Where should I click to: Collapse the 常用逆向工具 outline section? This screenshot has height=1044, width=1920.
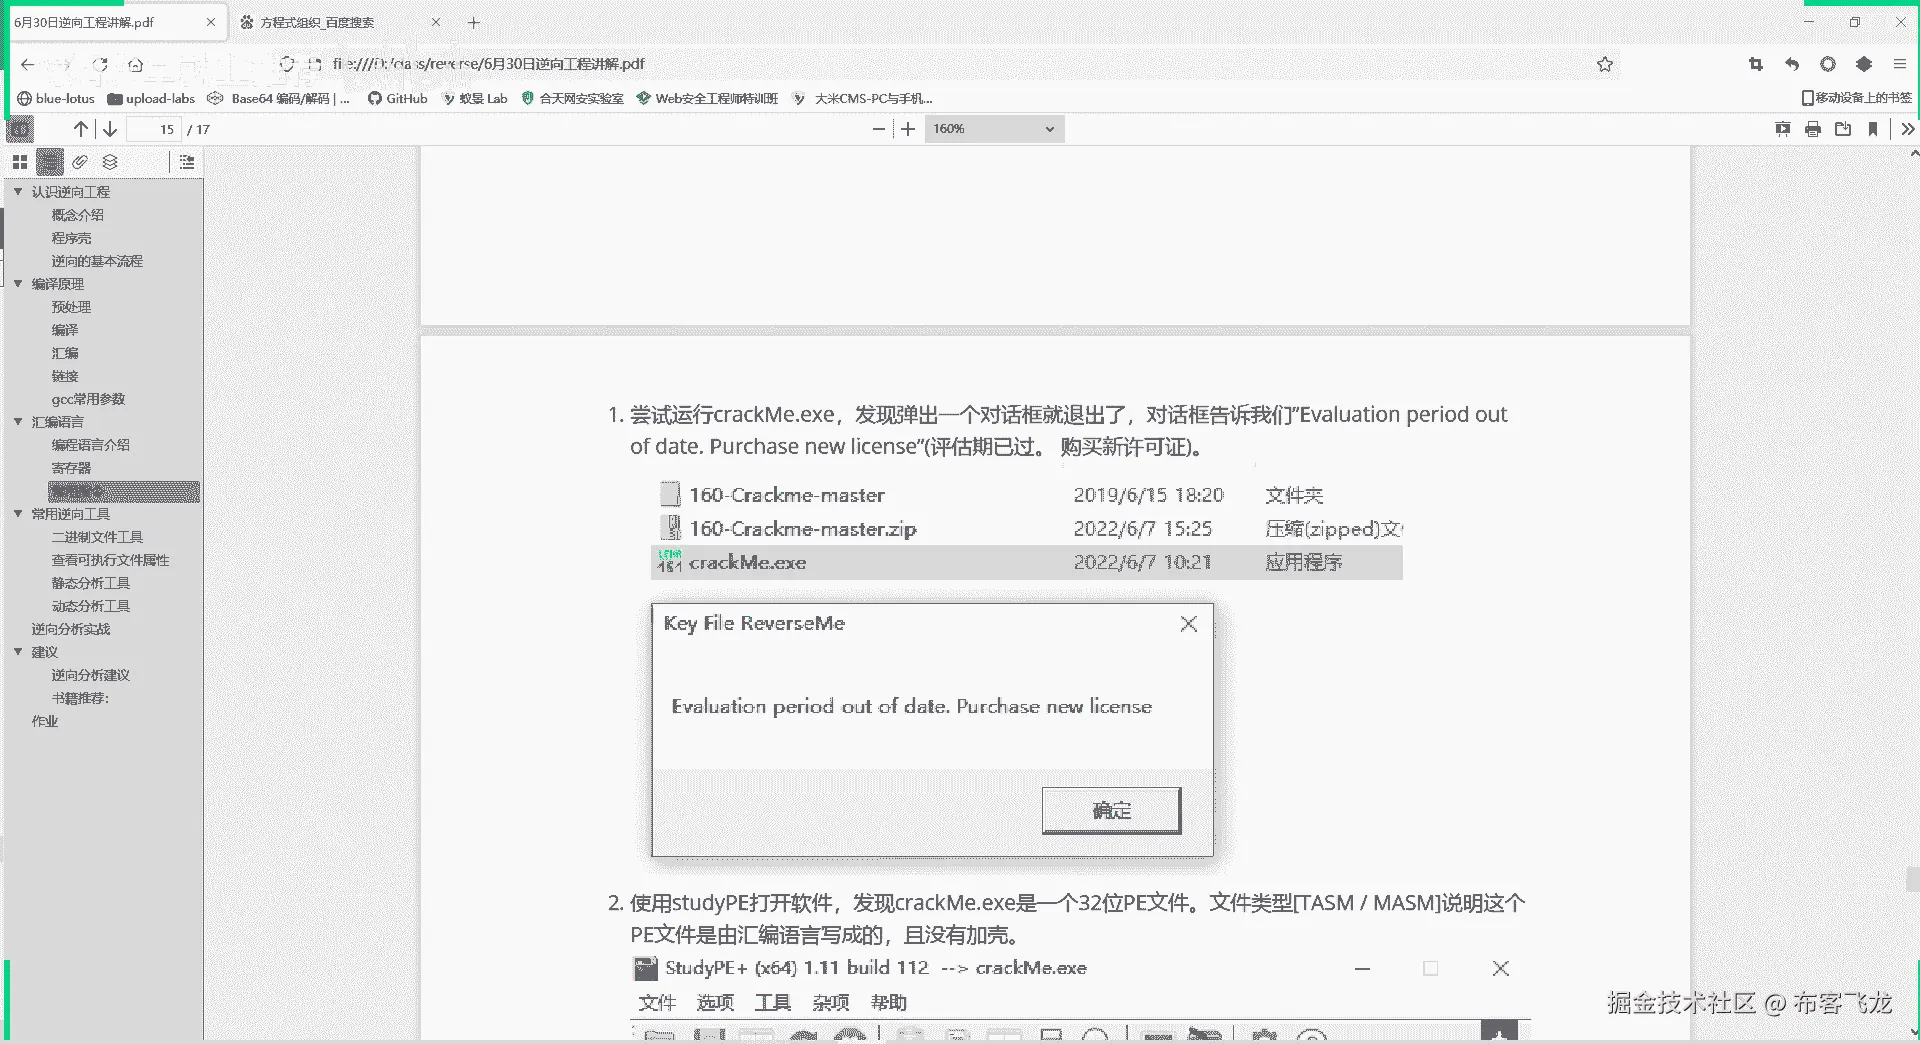pos(18,514)
